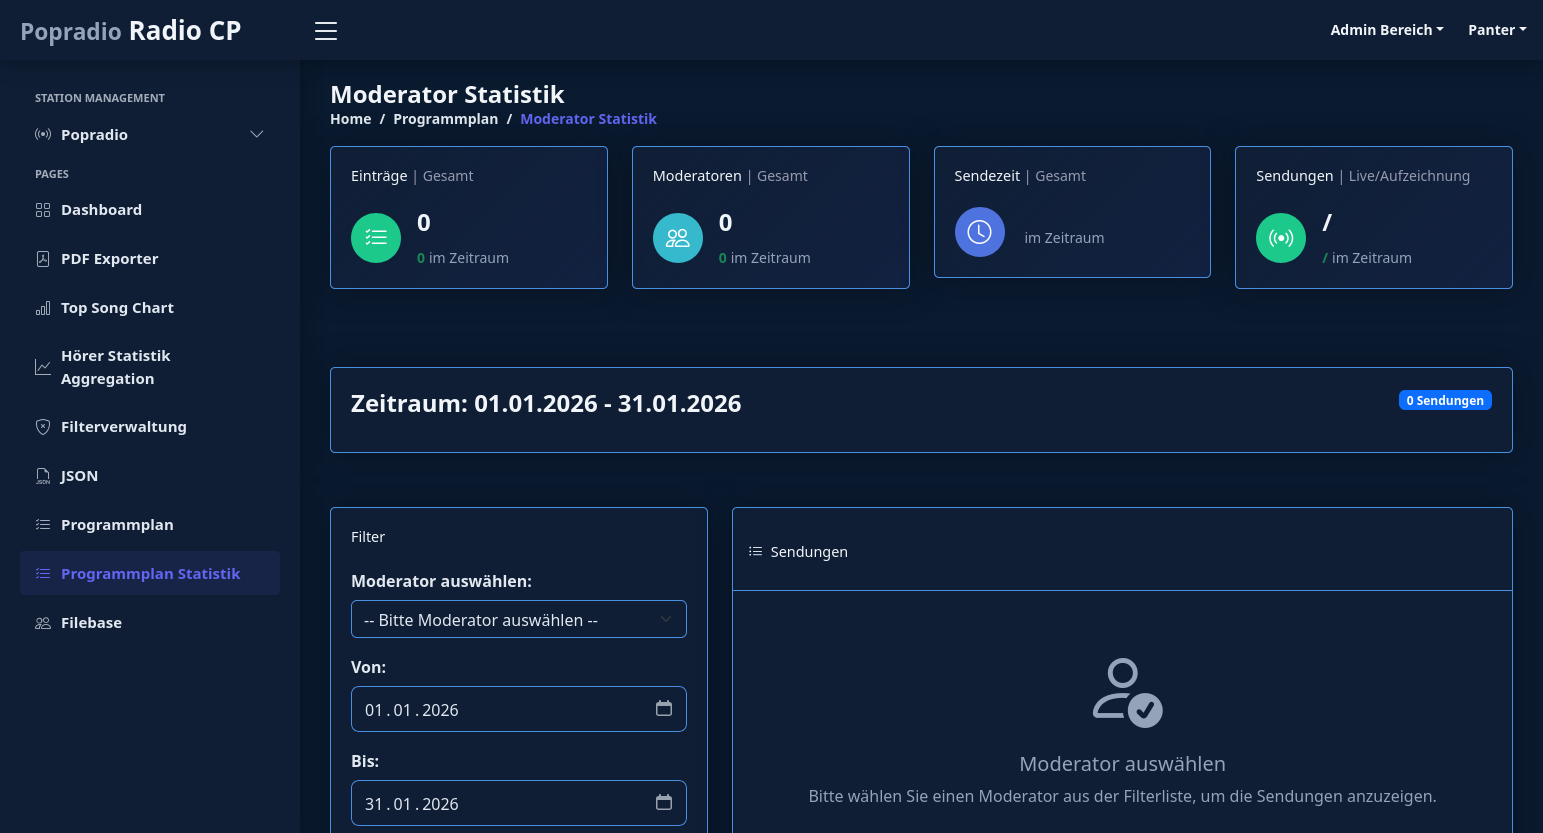Open the Admin Bereich dropdown
Viewport: 1543px width, 833px height.
click(x=1387, y=30)
